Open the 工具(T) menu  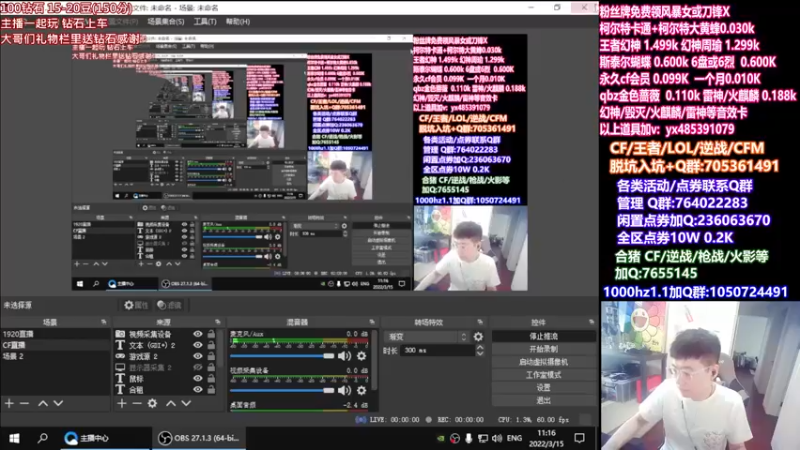pos(205,22)
